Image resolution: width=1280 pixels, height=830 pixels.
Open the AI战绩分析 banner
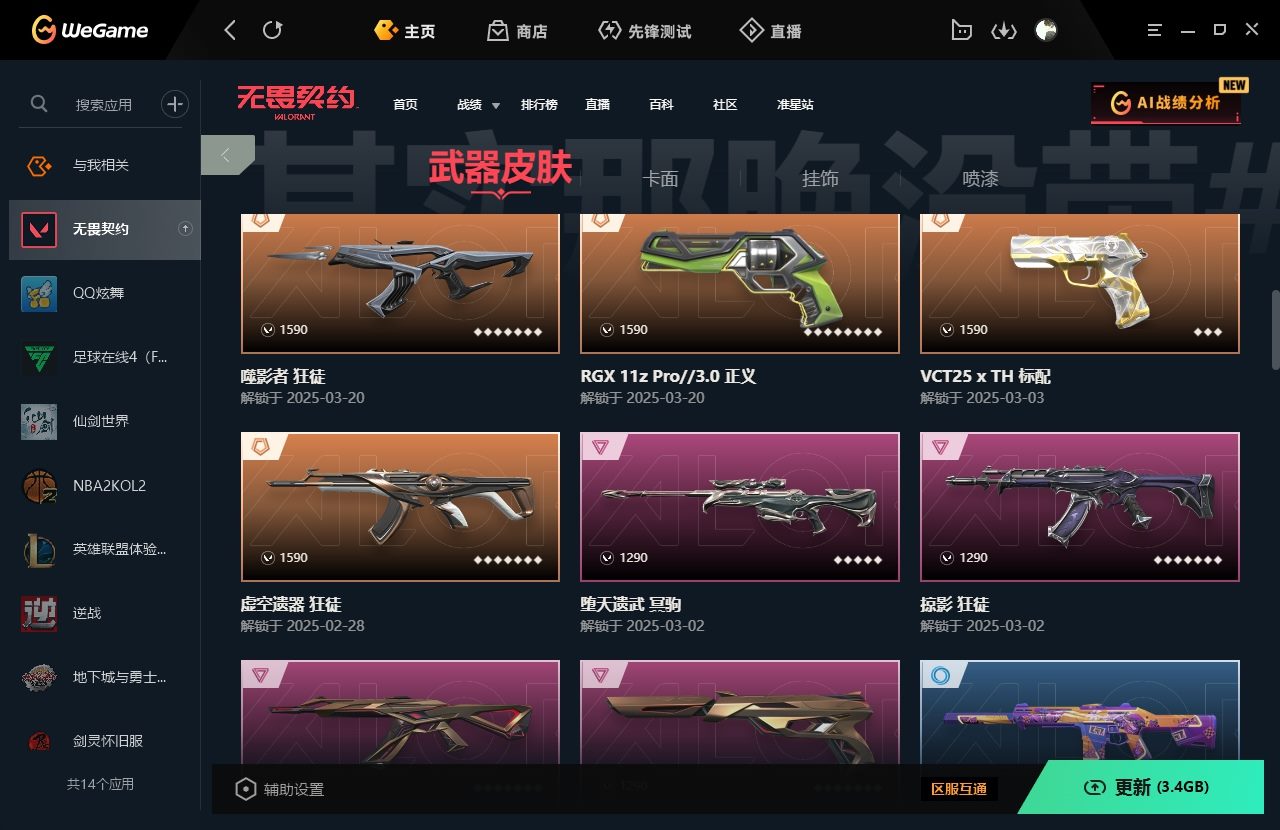click(x=1166, y=103)
